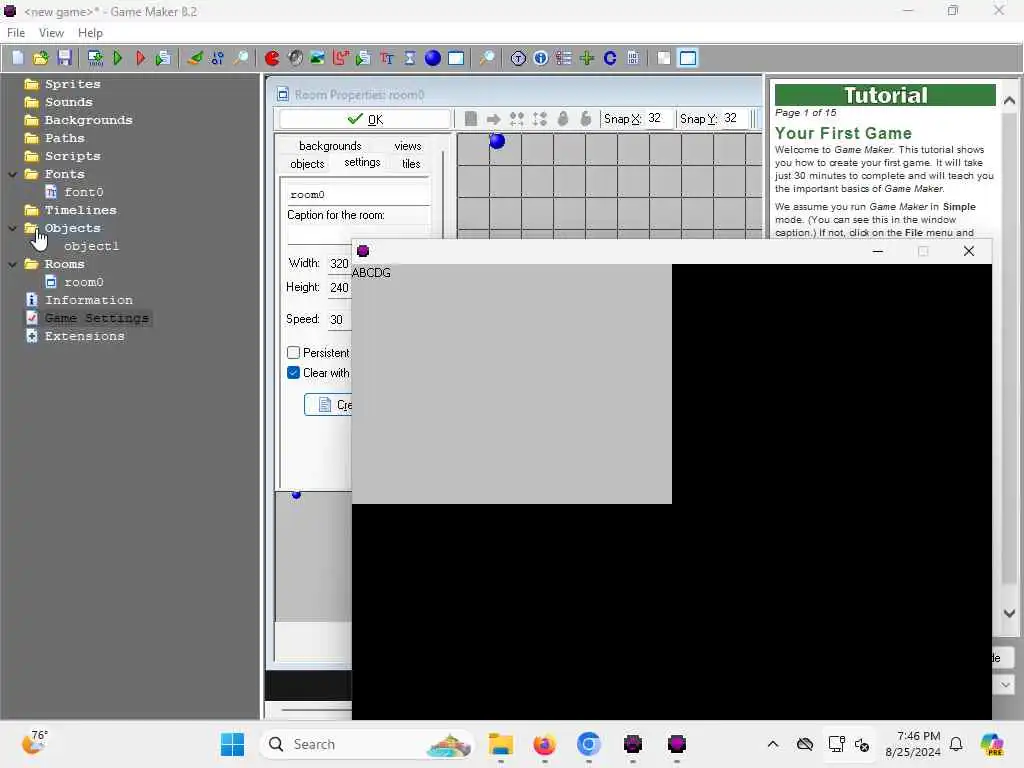Click the Create executable toolbar icon
The height and width of the screenshot is (768, 1024).
tap(95, 58)
